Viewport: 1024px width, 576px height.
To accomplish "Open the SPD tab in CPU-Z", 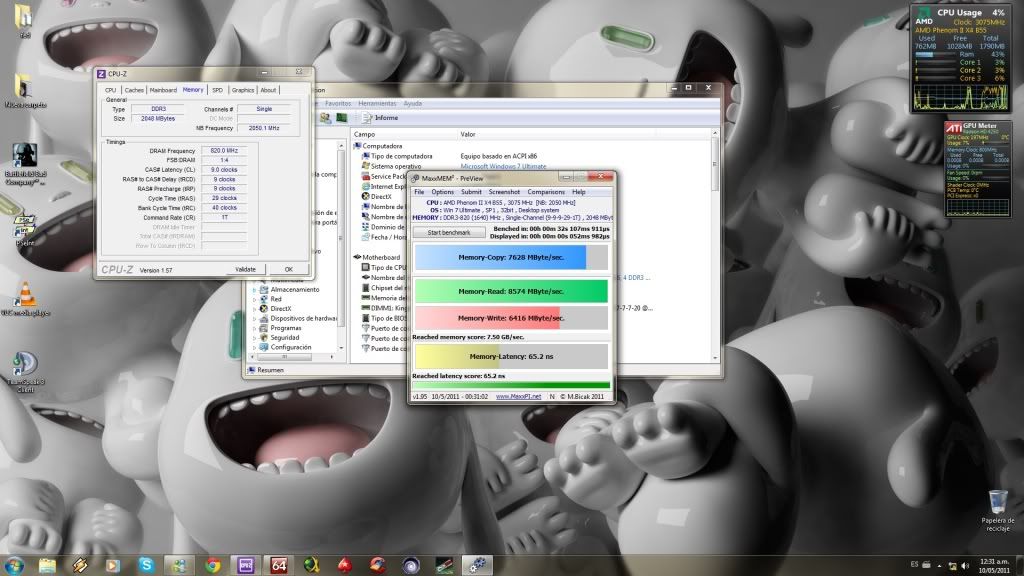I will 217,90.
